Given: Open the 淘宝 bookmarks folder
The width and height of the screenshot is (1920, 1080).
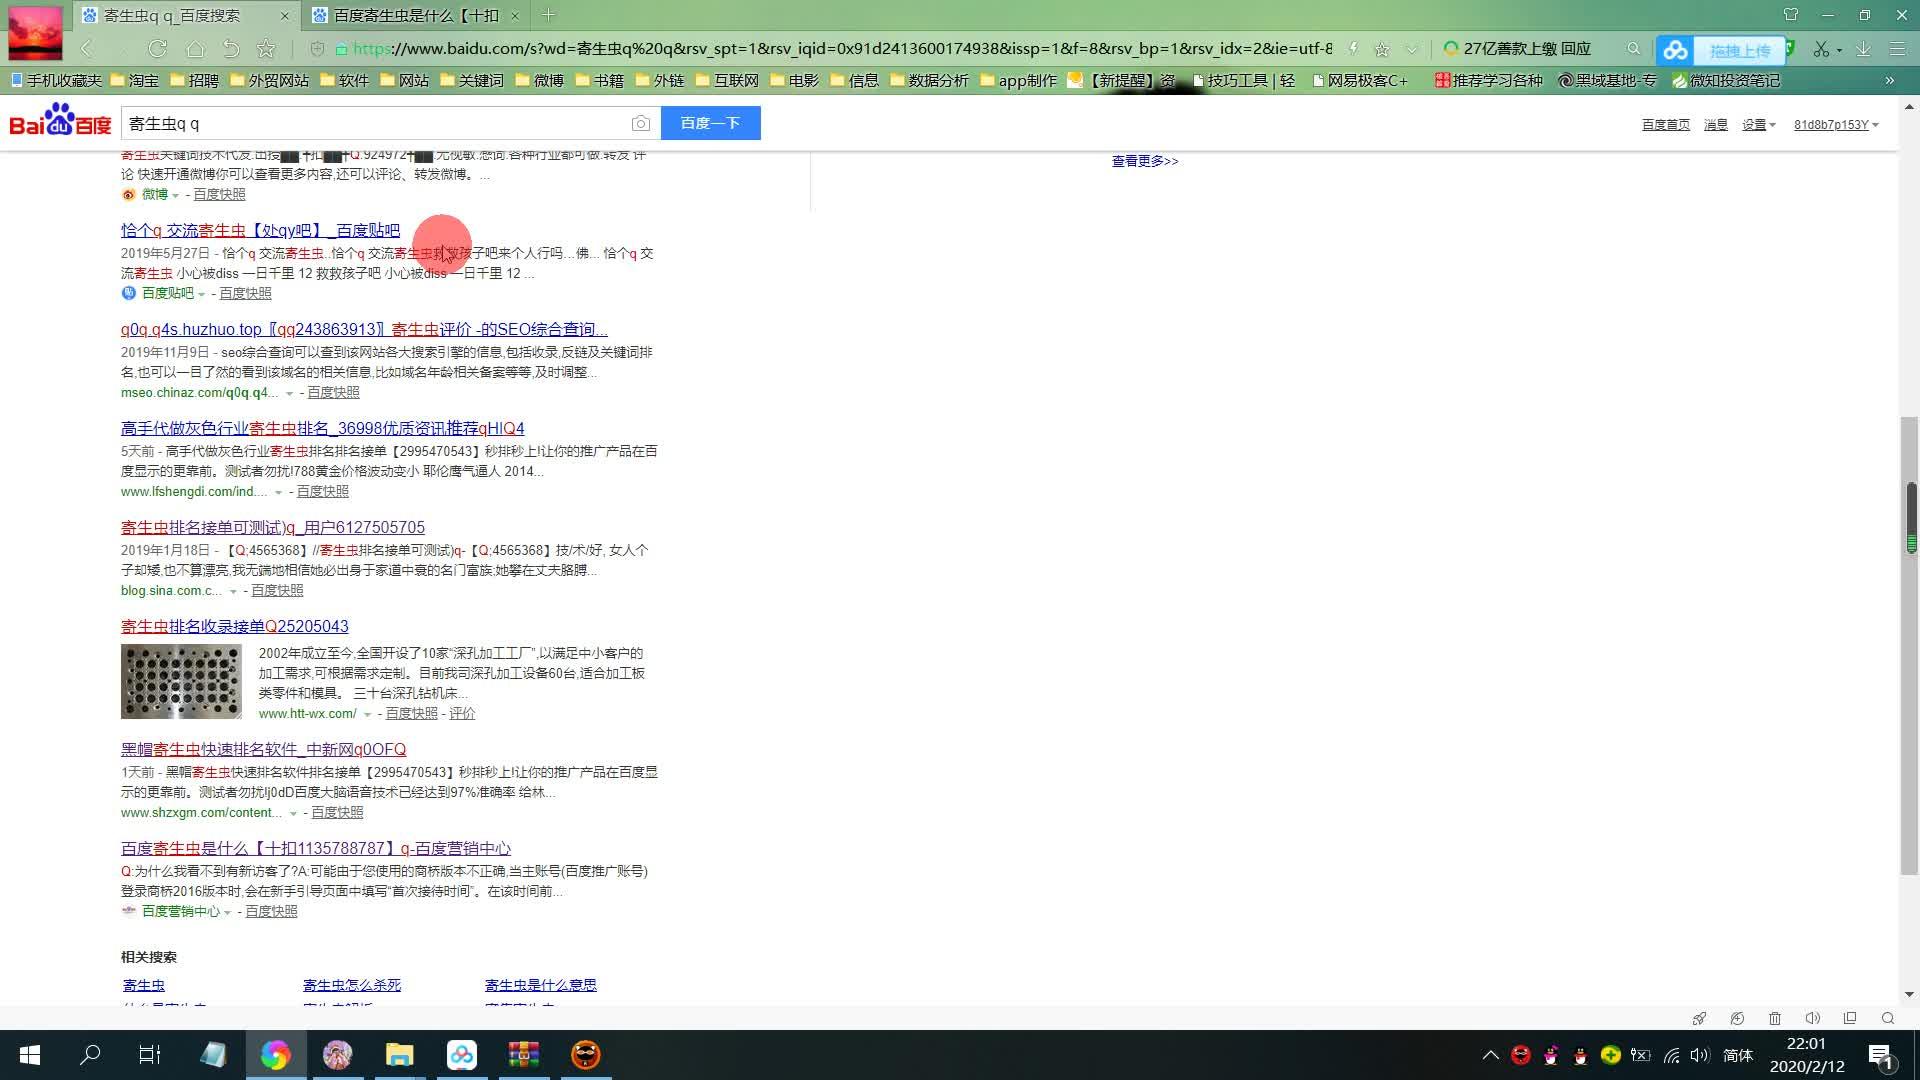Looking at the screenshot, I should (134, 80).
